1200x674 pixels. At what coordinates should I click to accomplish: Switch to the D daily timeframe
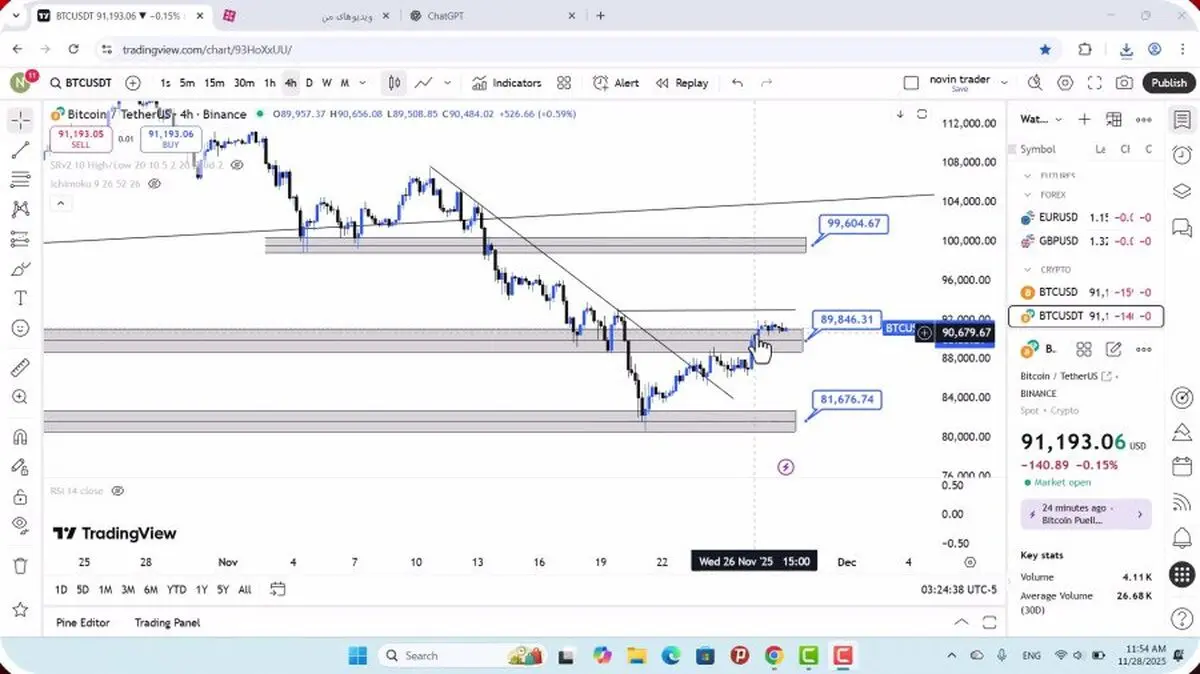coord(309,83)
